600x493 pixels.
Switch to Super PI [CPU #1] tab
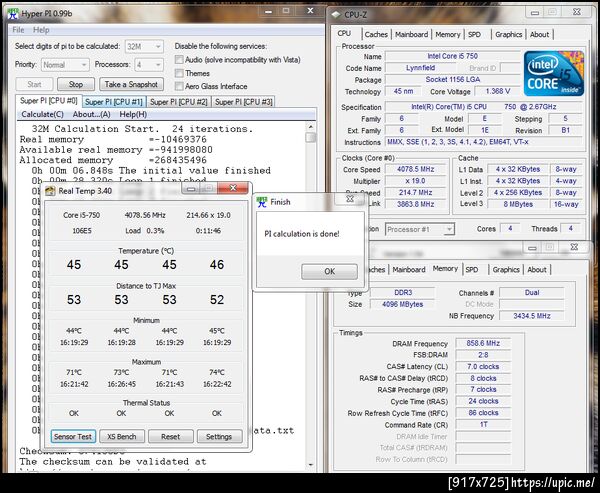(114, 102)
